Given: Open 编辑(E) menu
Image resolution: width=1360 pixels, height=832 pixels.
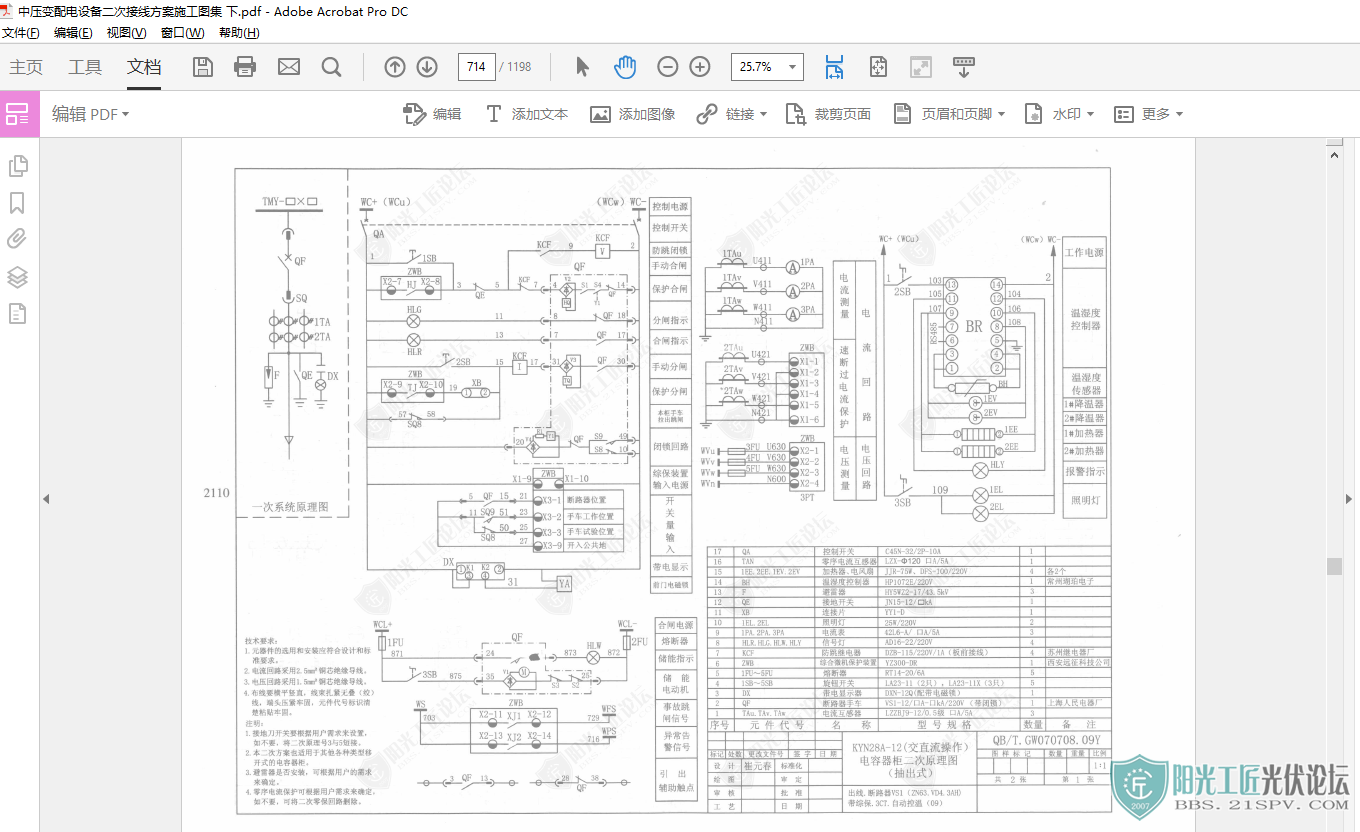Looking at the screenshot, I should point(73,33).
